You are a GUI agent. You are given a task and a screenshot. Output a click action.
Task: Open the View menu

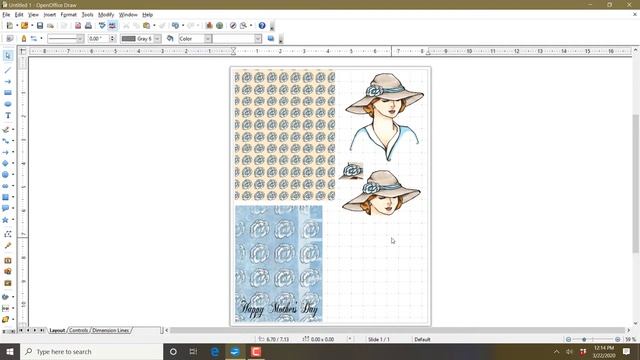33,15
